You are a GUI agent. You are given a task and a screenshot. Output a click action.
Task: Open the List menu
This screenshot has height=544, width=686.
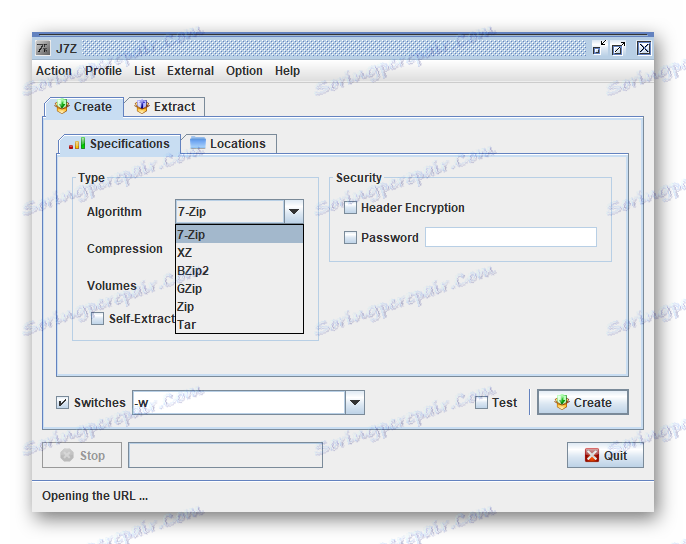tap(144, 71)
